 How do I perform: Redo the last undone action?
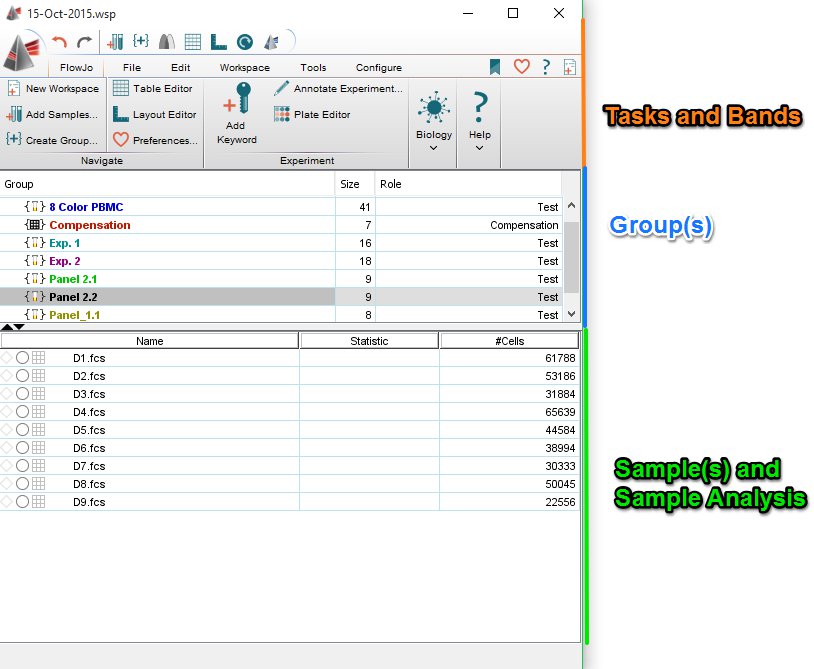pos(86,42)
